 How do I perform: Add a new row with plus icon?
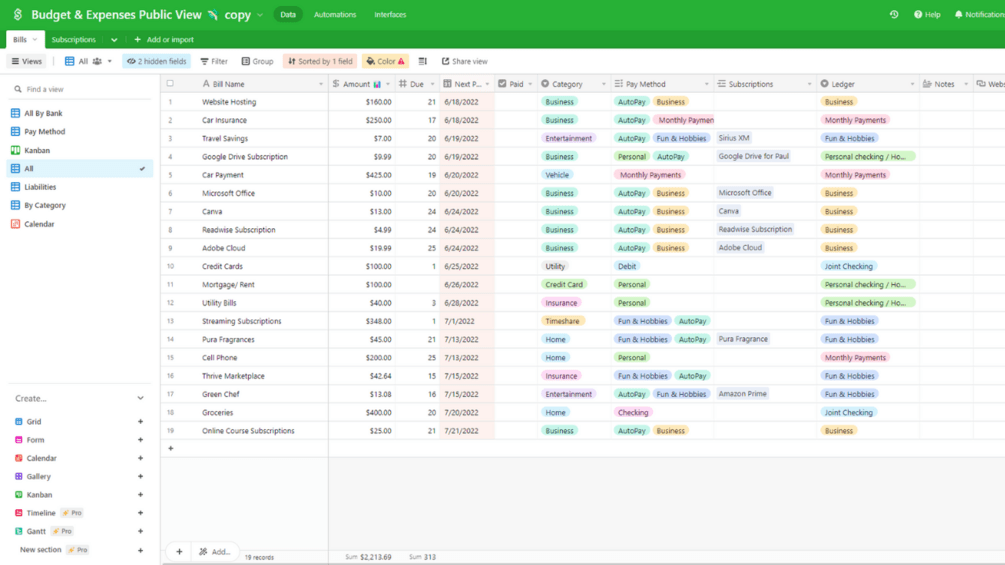click(x=170, y=448)
